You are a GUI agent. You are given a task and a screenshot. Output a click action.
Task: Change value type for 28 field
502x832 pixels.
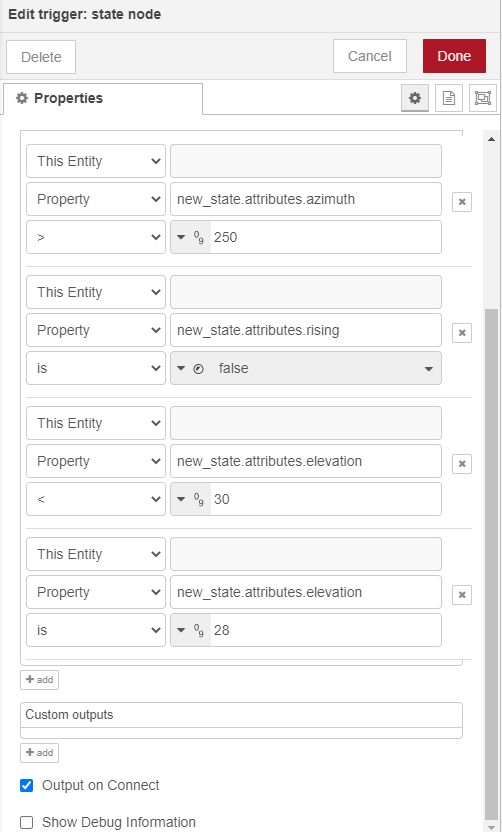click(x=191, y=630)
